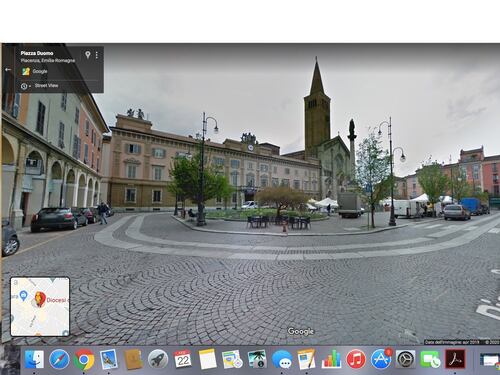The image size is (500, 375).
Task: Click the 'Google' photographer link
Action: [x=40, y=71]
